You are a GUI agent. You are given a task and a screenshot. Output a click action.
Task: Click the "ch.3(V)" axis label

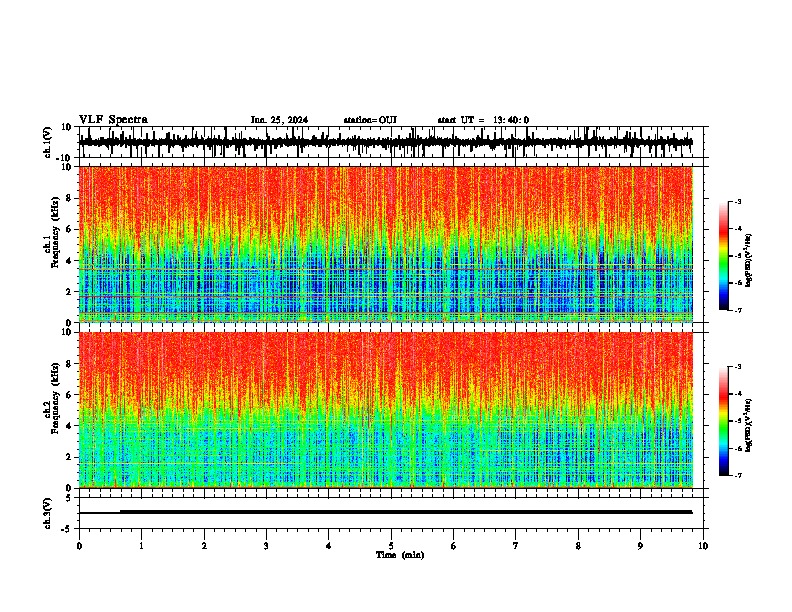tap(47, 513)
